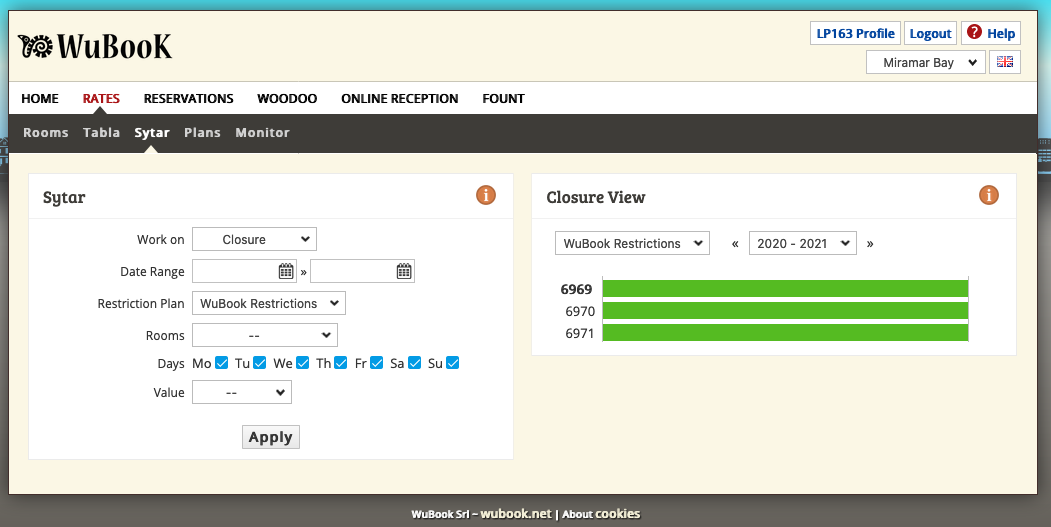Click the Logout button
This screenshot has width=1051, height=527.
[930, 34]
